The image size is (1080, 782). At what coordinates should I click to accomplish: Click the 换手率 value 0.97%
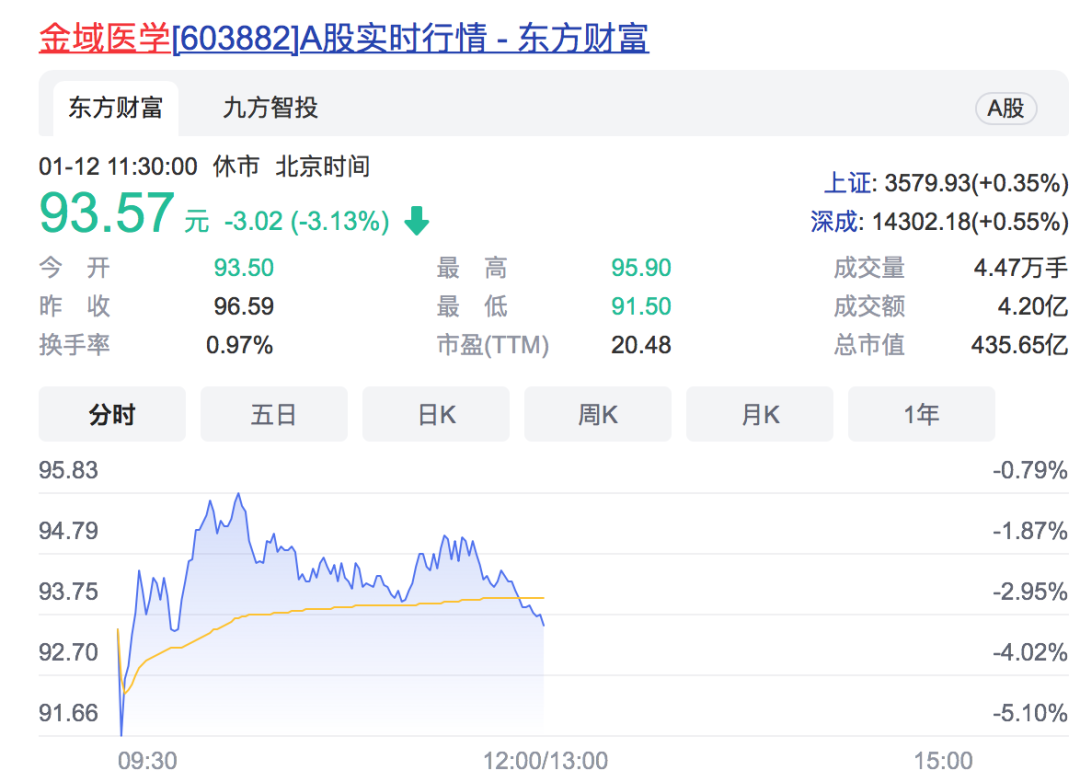click(x=240, y=344)
